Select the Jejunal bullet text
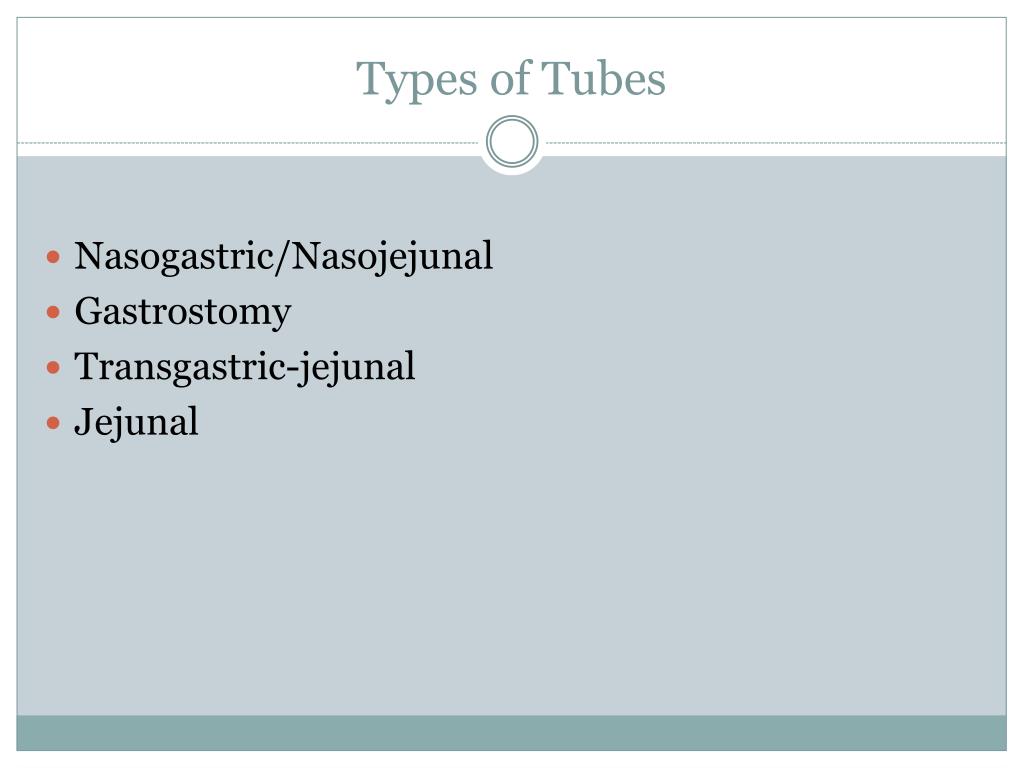Screen dimensions: 1024x768 tap(136, 423)
